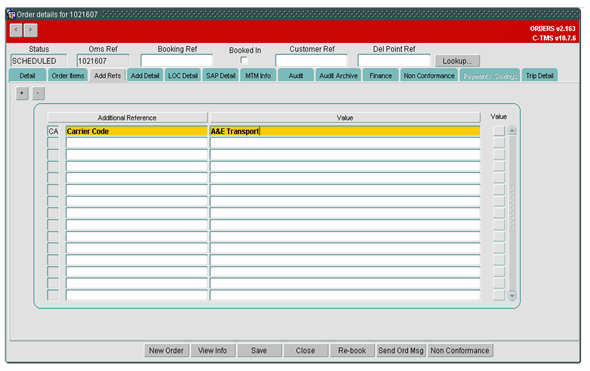Open the Order Items tab
Viewport: 590px width, 371px height.
point(68,76)
